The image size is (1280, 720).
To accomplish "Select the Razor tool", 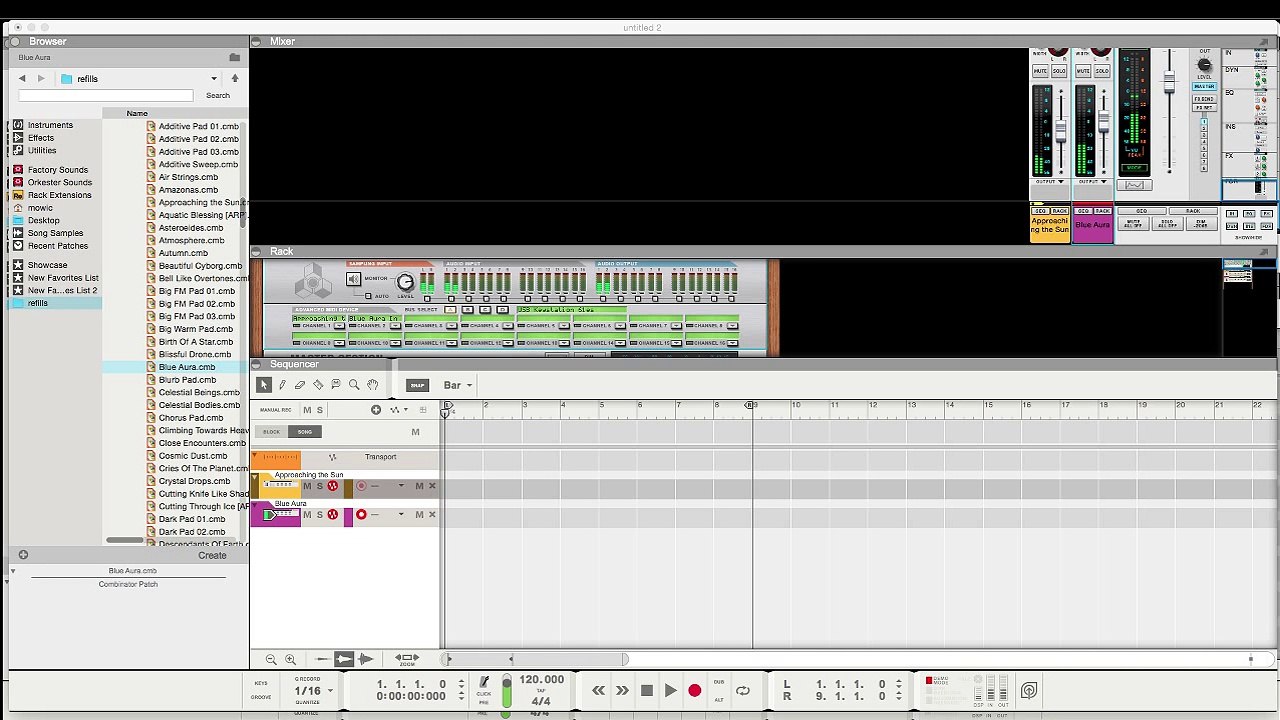I will point(318,385).
